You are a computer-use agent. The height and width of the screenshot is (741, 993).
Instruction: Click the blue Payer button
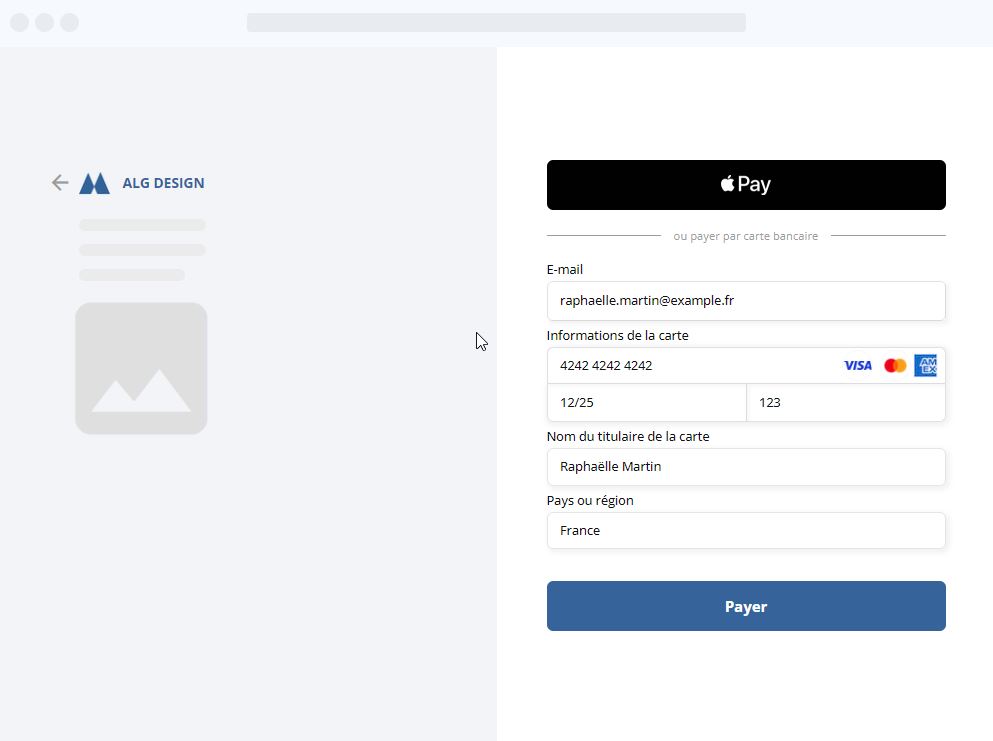[746, 606]
